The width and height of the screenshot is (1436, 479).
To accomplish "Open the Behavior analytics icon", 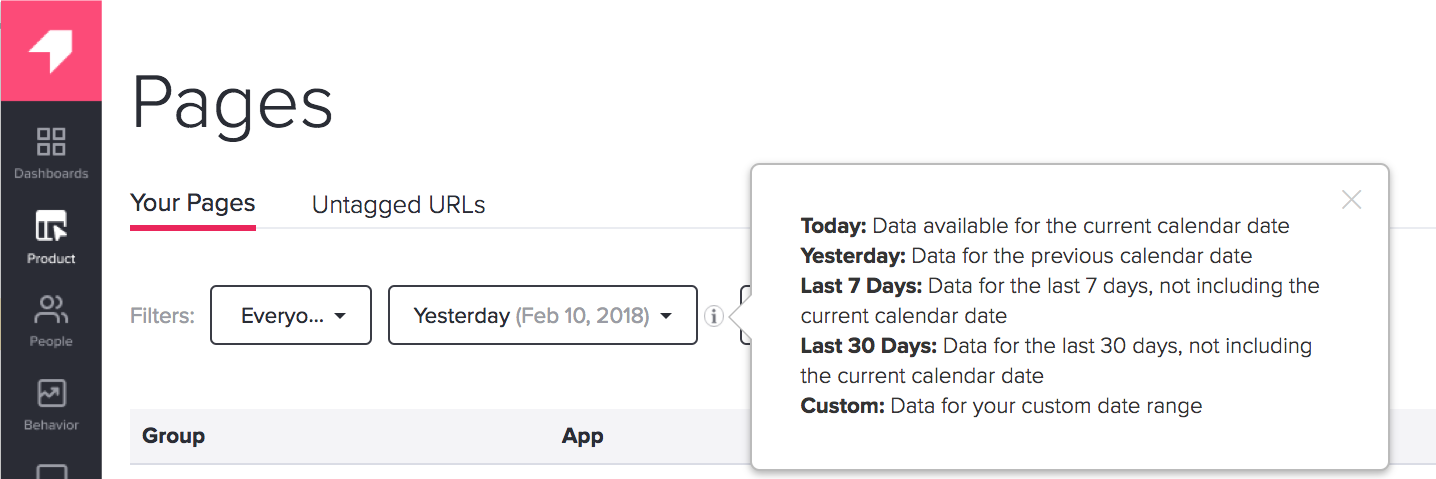I will 50,405.
